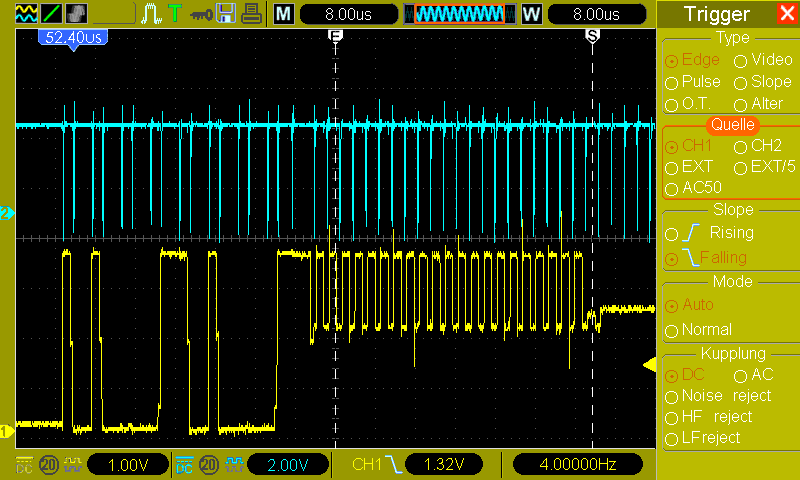Select HF reject coupling
Screen dimensions: 800x480
(x=709, y=417)
